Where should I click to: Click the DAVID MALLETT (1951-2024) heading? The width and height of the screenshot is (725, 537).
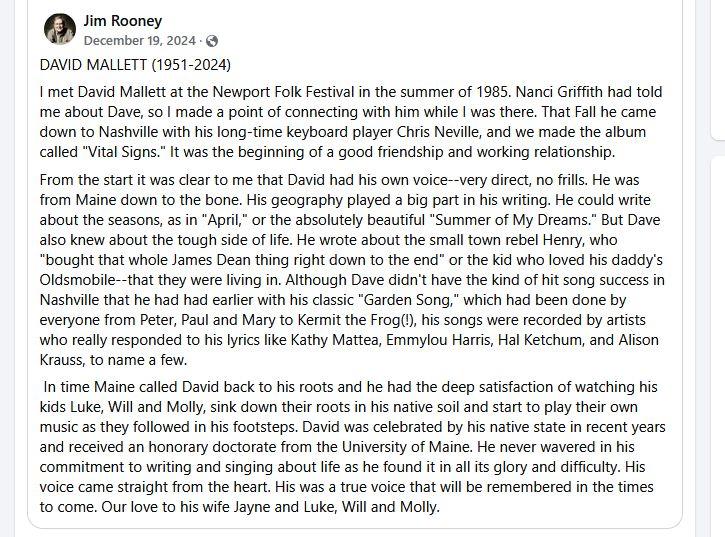(135, 66)
